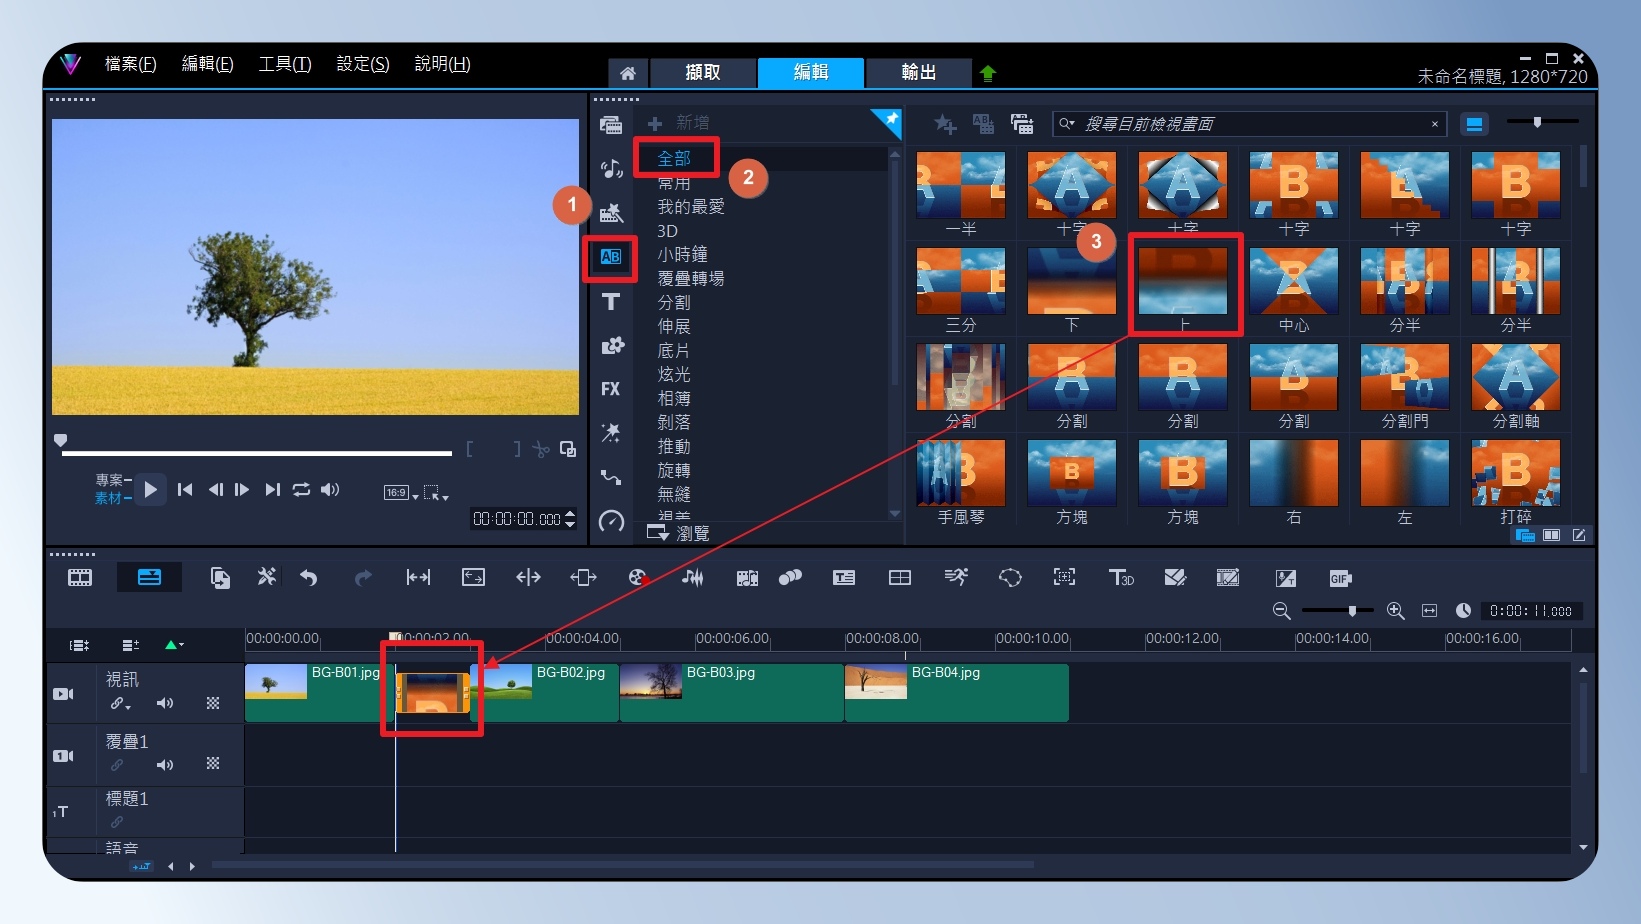Switch to storyboard view icon
This screenshot has height=924, width=1641.
80,577
